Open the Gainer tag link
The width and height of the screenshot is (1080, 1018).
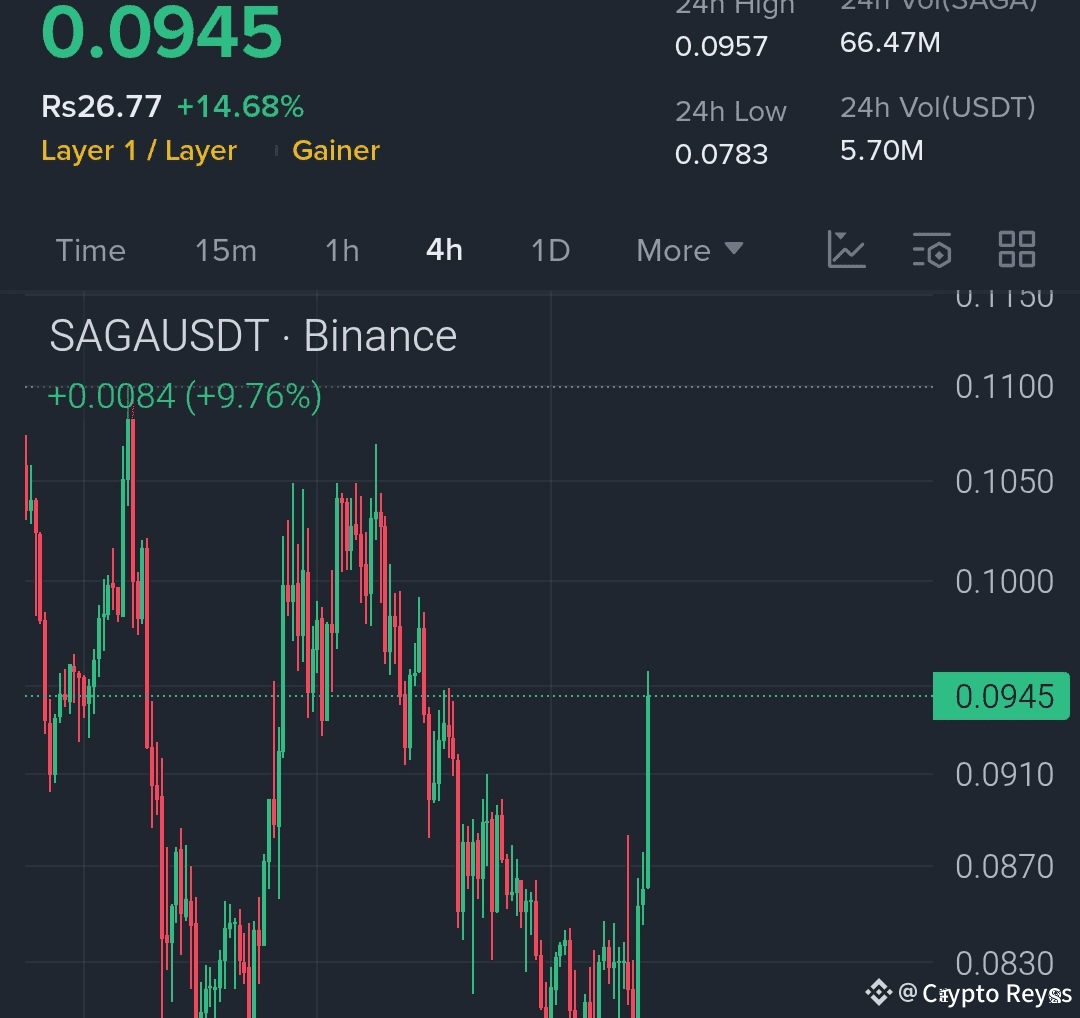pyautogui.click(x=336, y=150)
